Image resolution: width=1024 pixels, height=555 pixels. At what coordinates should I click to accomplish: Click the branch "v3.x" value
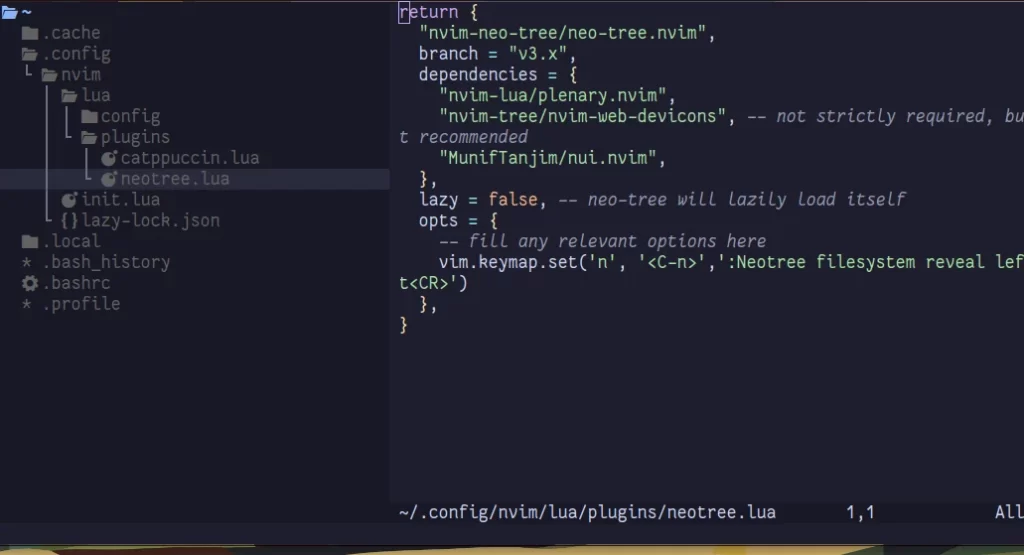(x=538, y=54)
